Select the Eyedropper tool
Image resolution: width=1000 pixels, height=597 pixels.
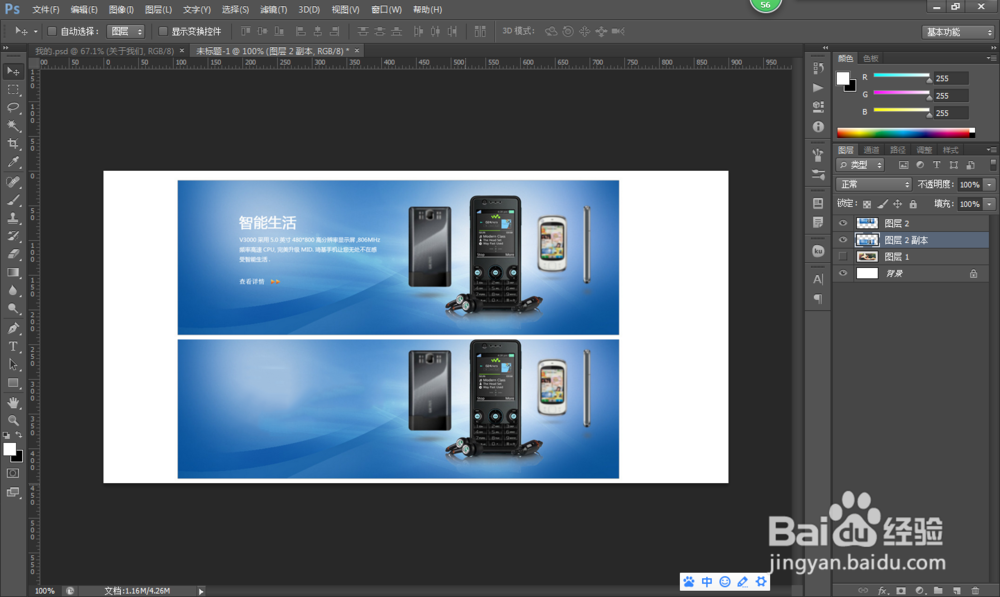tap(13, 162)
